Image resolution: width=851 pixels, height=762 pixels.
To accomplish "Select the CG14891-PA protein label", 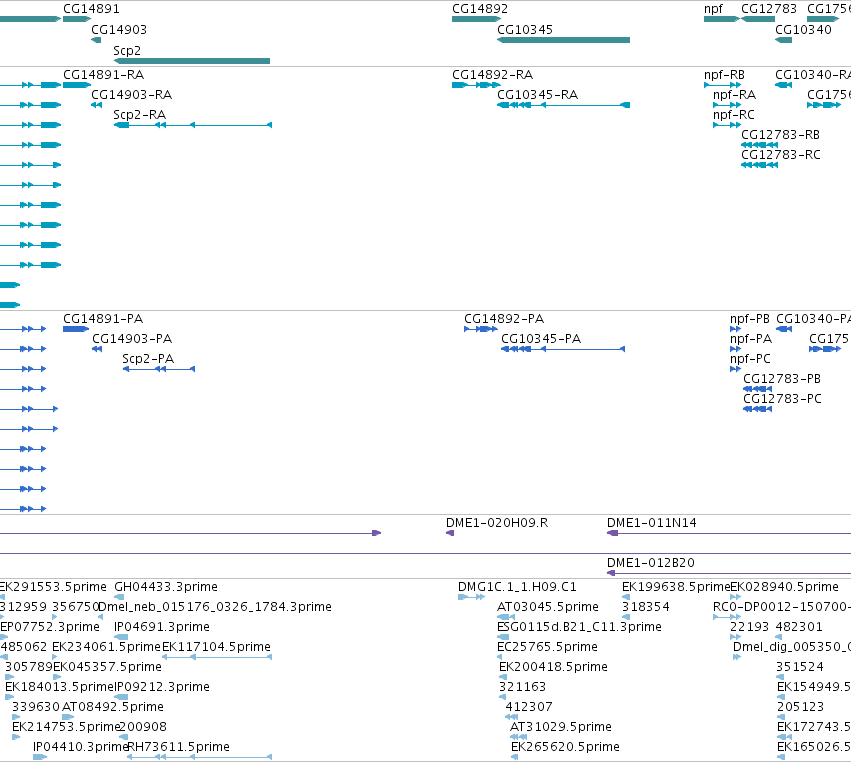I will click(103, 319).
